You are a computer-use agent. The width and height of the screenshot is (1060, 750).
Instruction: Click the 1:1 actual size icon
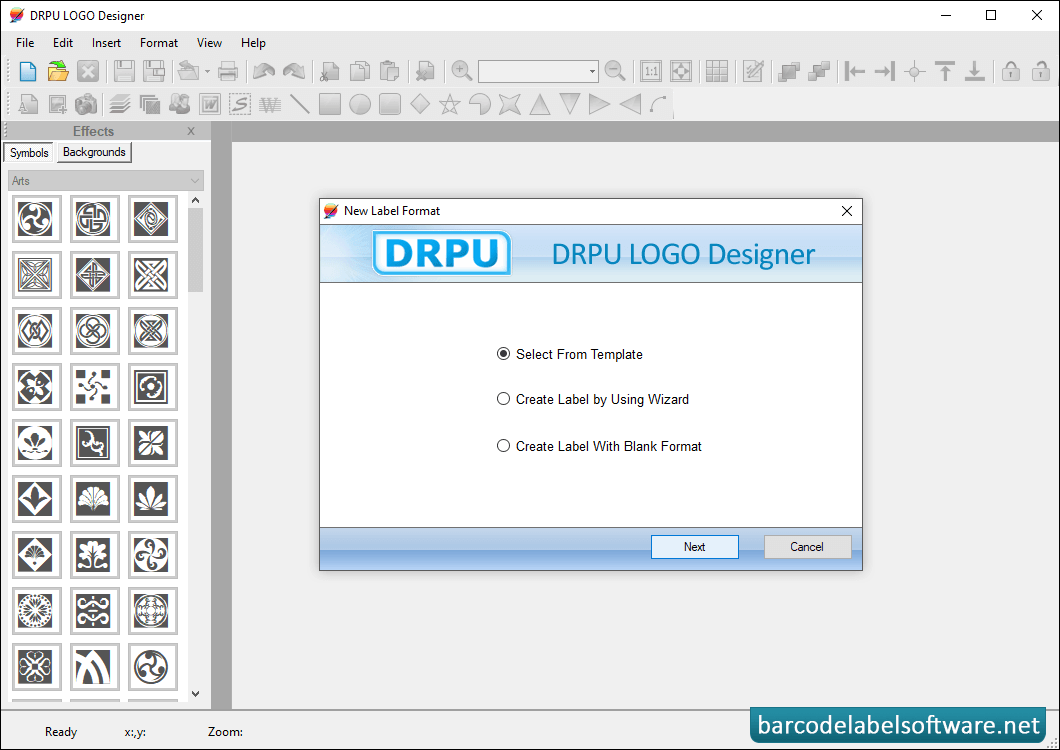pos(651,71)
